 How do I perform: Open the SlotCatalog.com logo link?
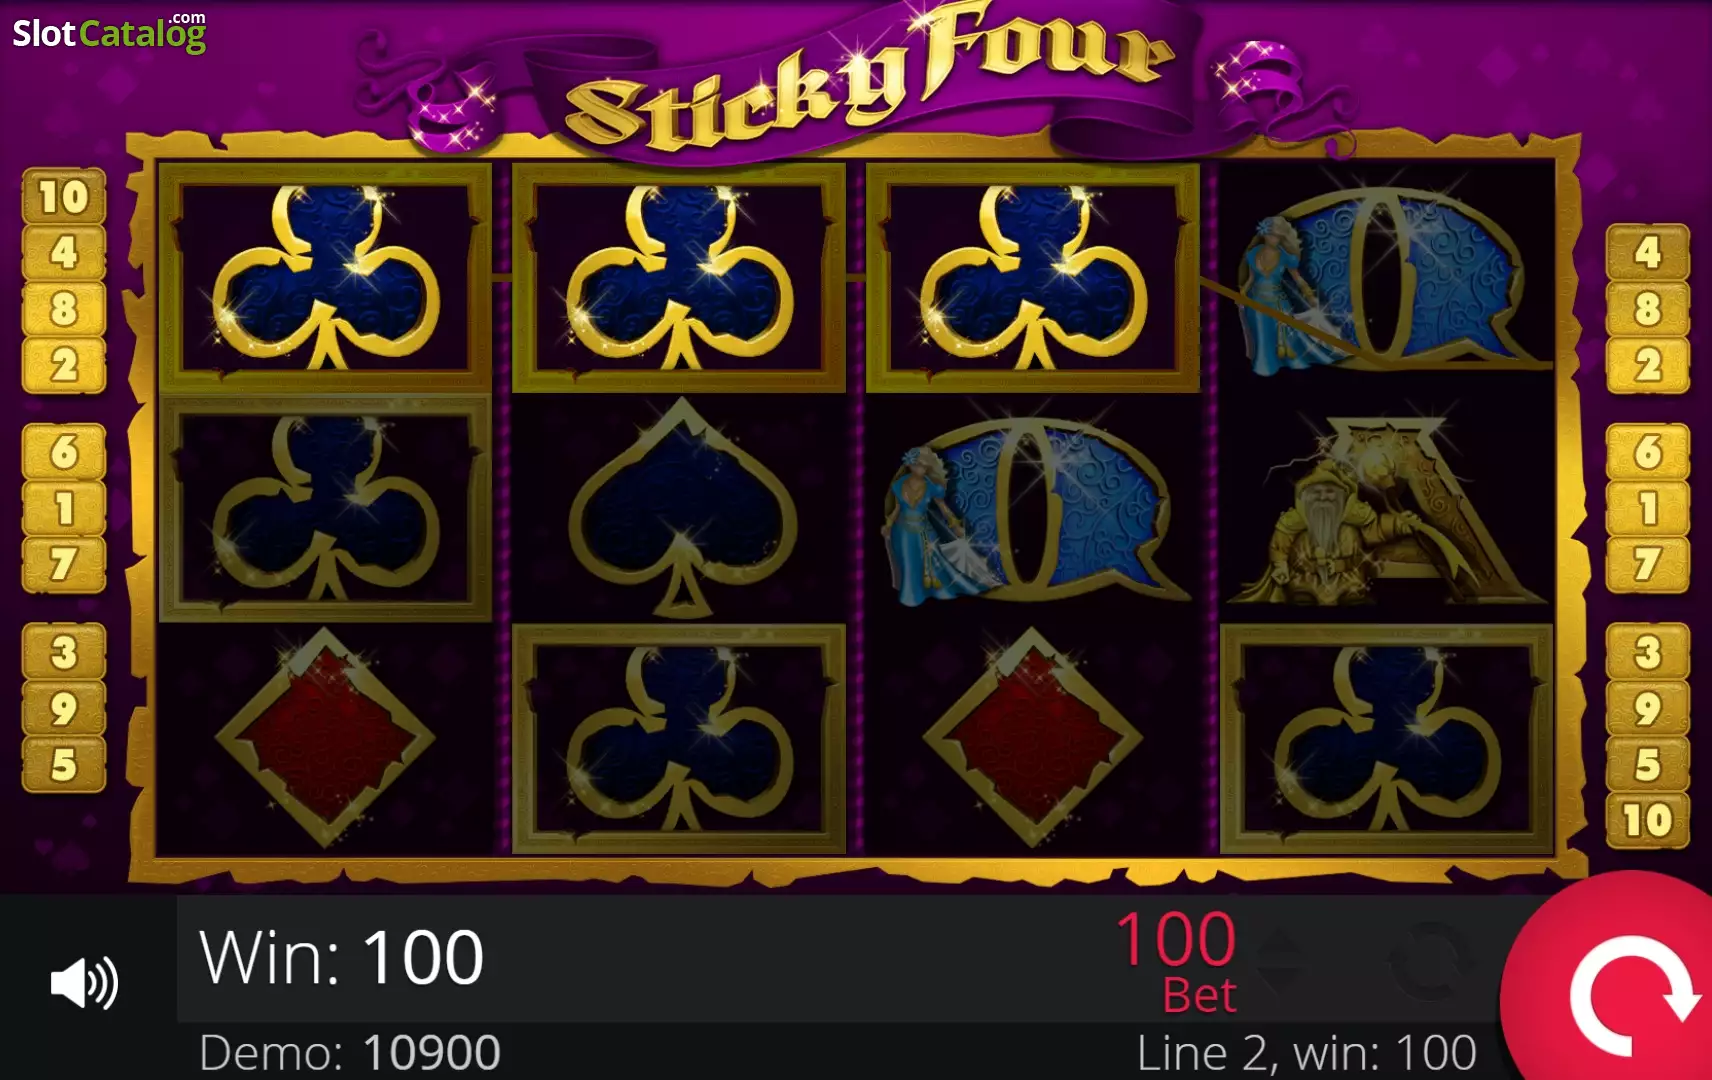(x=109, y=32)
